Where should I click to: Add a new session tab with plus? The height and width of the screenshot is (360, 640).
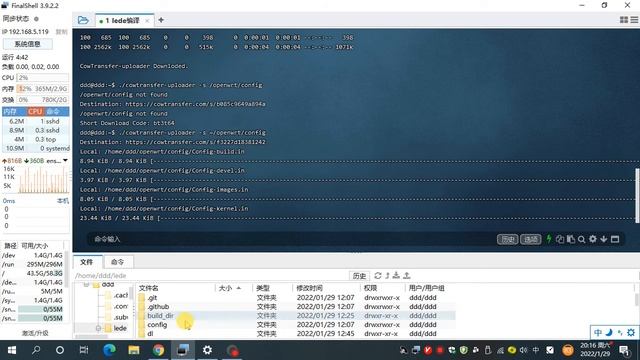(x=161, y=20)
